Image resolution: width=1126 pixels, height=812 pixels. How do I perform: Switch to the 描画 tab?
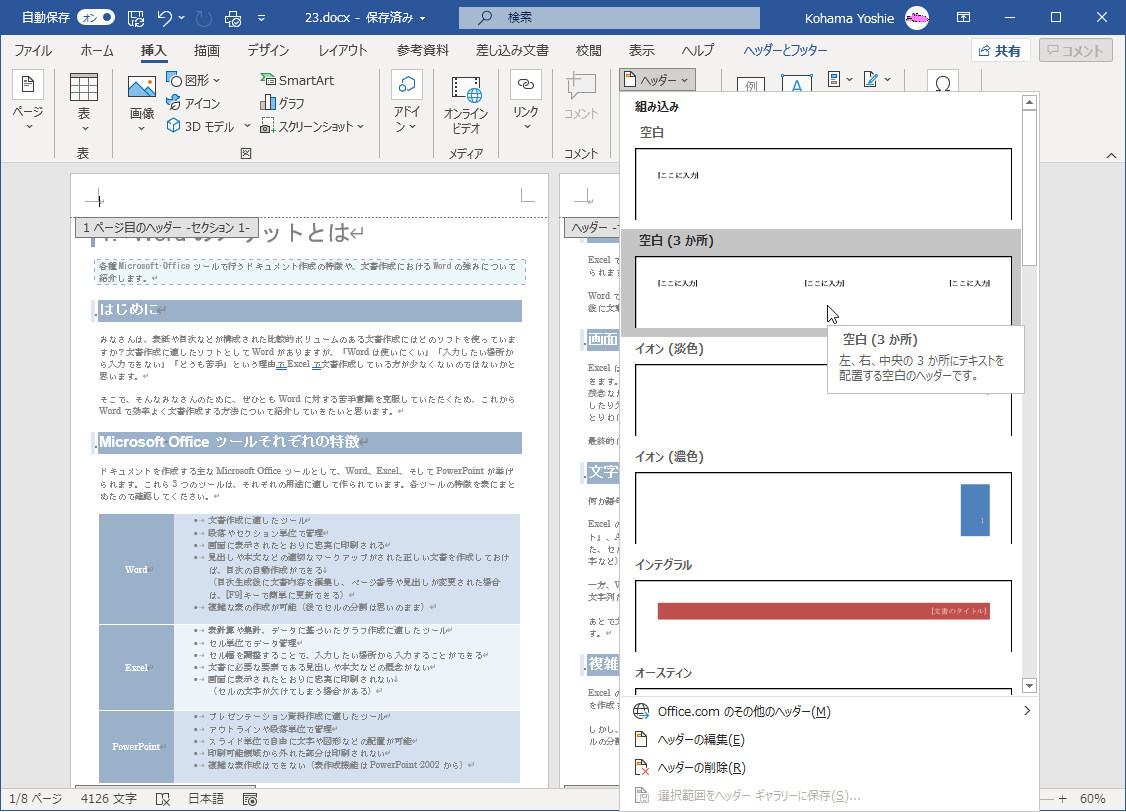click(x=207, y=50)
